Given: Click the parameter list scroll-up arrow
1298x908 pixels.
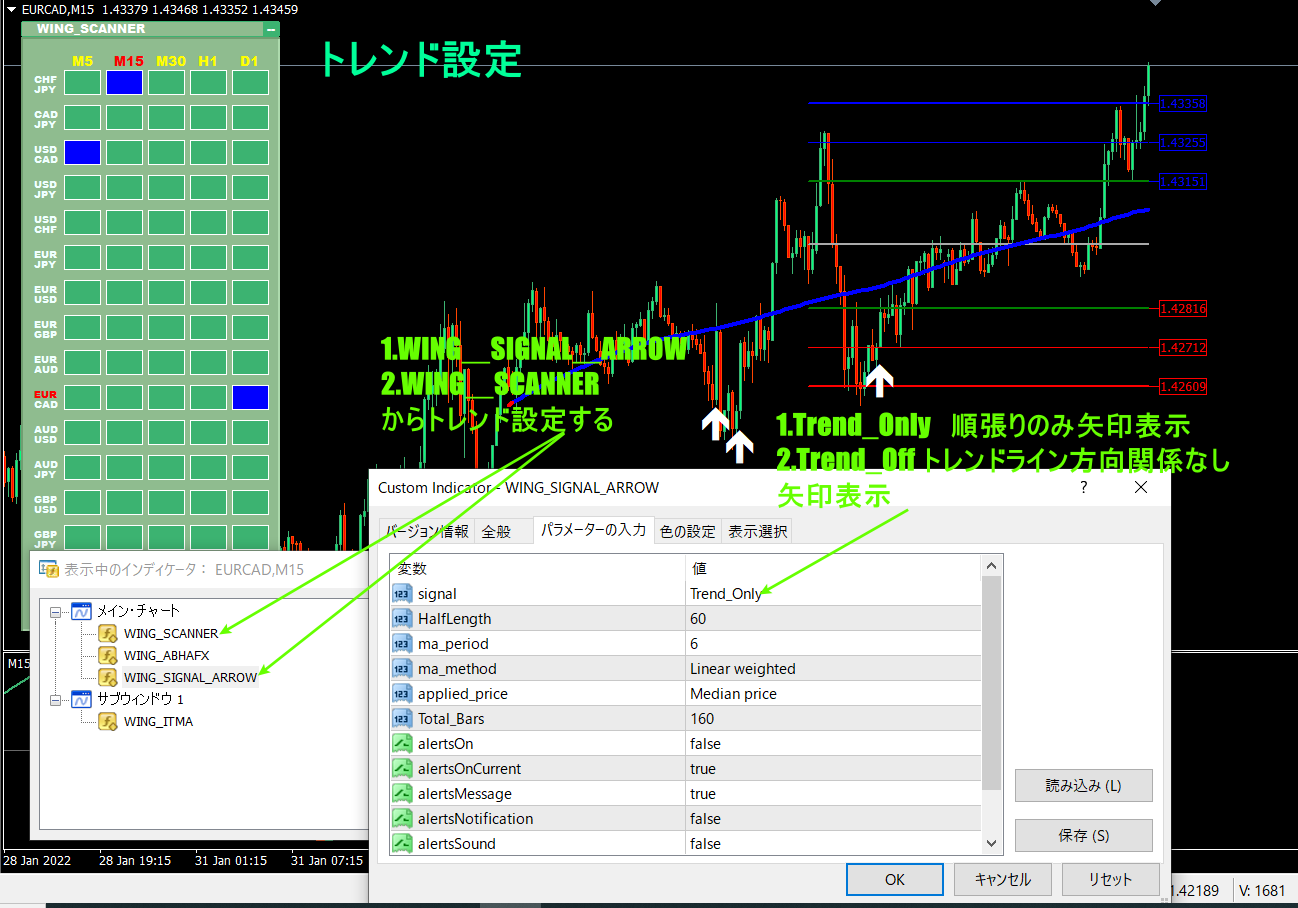Looking at the screenshot, I should pyautogui.click(x=991, y=567).
